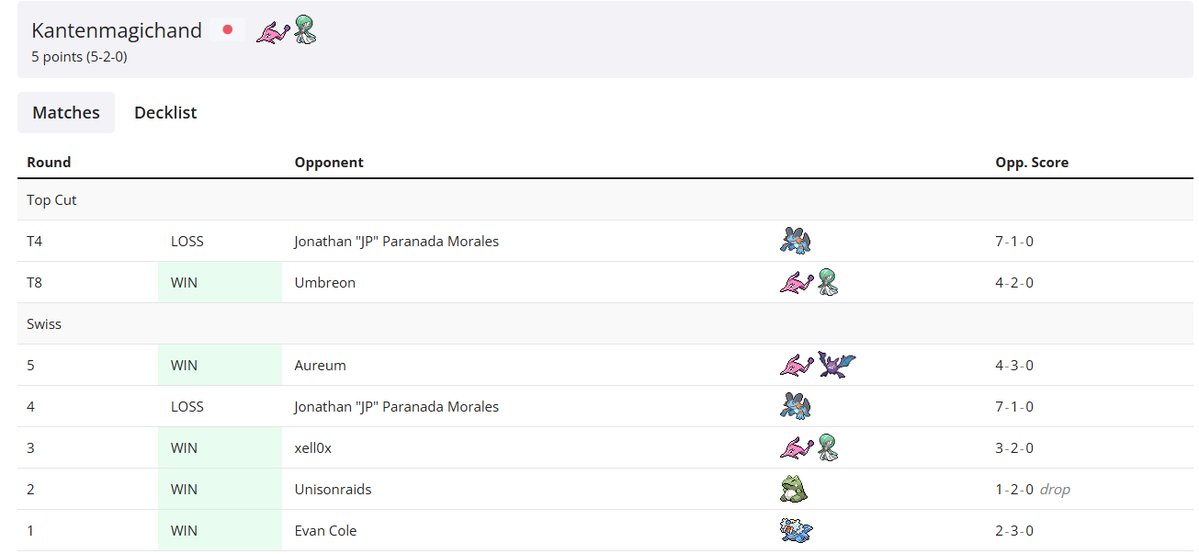Viewport: 1199px width, 554px height.
Task: Click the Kantenmagichand player name
Action: pos(116,31)
